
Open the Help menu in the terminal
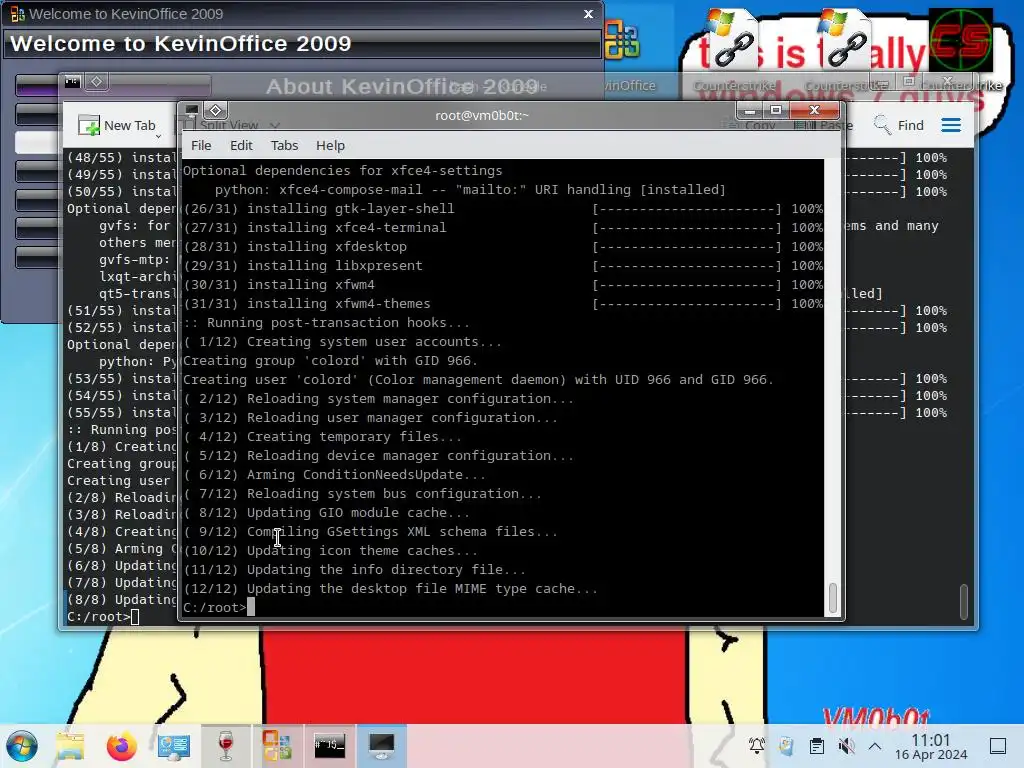tap(330, 146)
